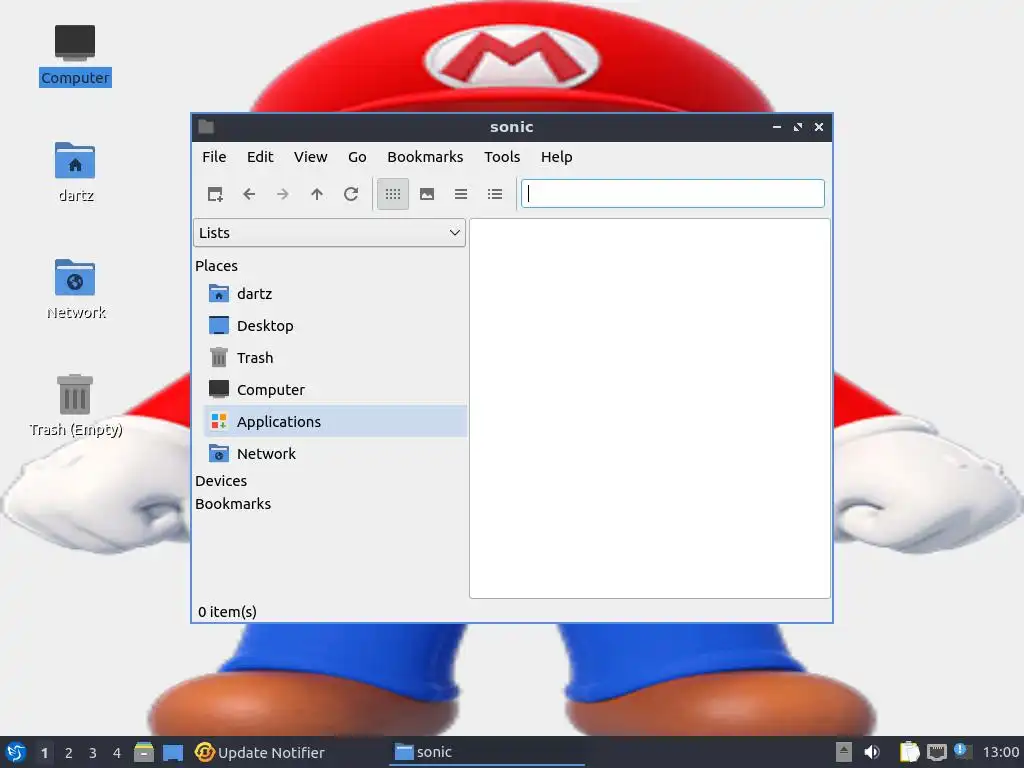1024x768 pixels.
Task: Switch to thumbnail view mode
Action: (427, 194)
